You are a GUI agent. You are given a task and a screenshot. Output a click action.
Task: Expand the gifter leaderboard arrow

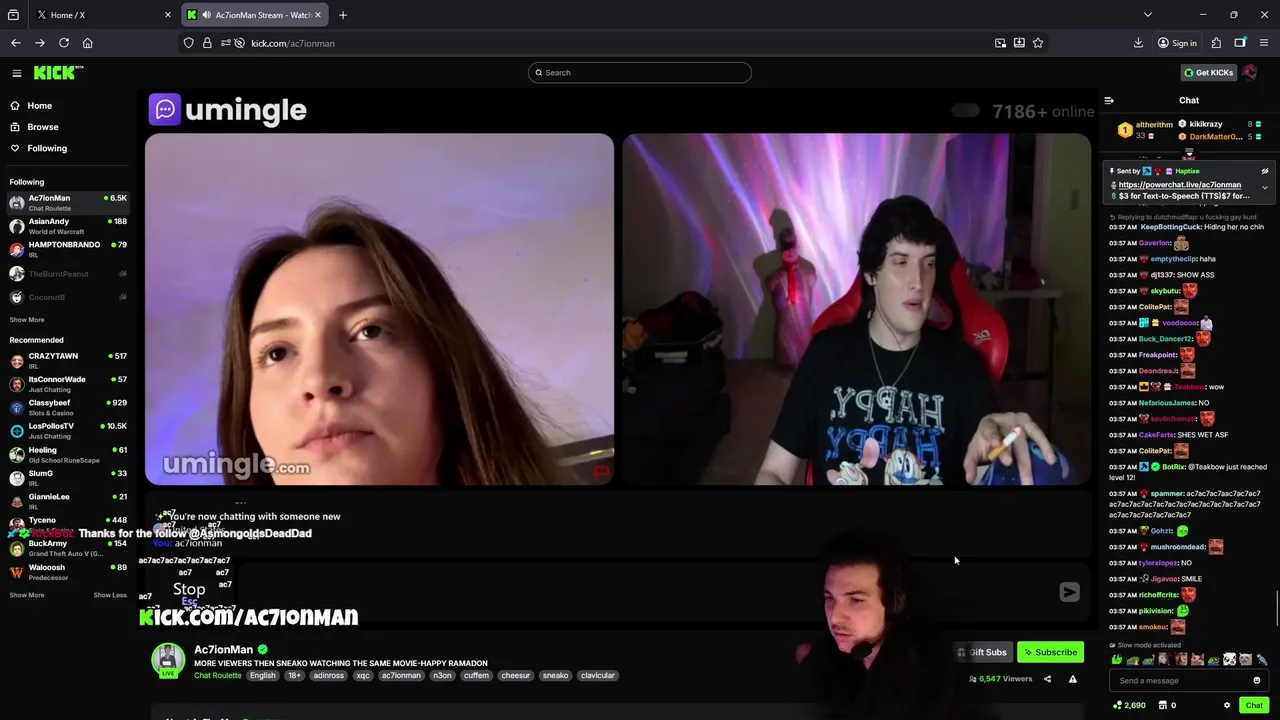point(1189,154)
